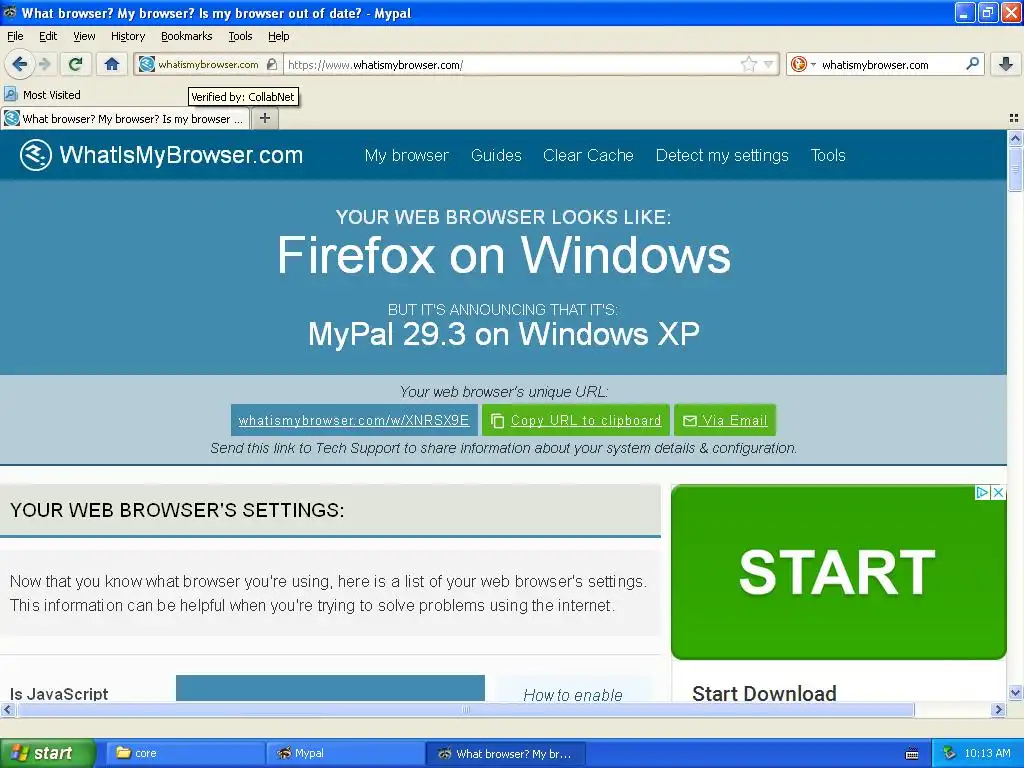The image size is (1024, 768).
Task: Click the WhatIsMyBrowser.com site logo
Action: 161,155
